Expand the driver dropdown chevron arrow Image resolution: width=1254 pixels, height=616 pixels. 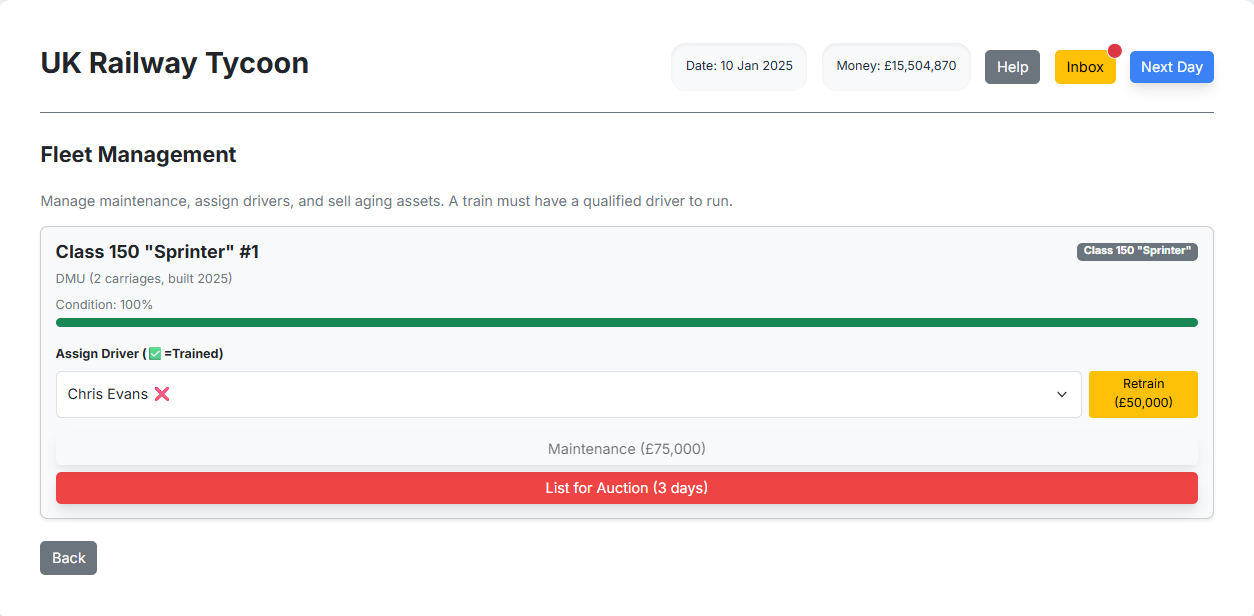(x=1062, y=395)
